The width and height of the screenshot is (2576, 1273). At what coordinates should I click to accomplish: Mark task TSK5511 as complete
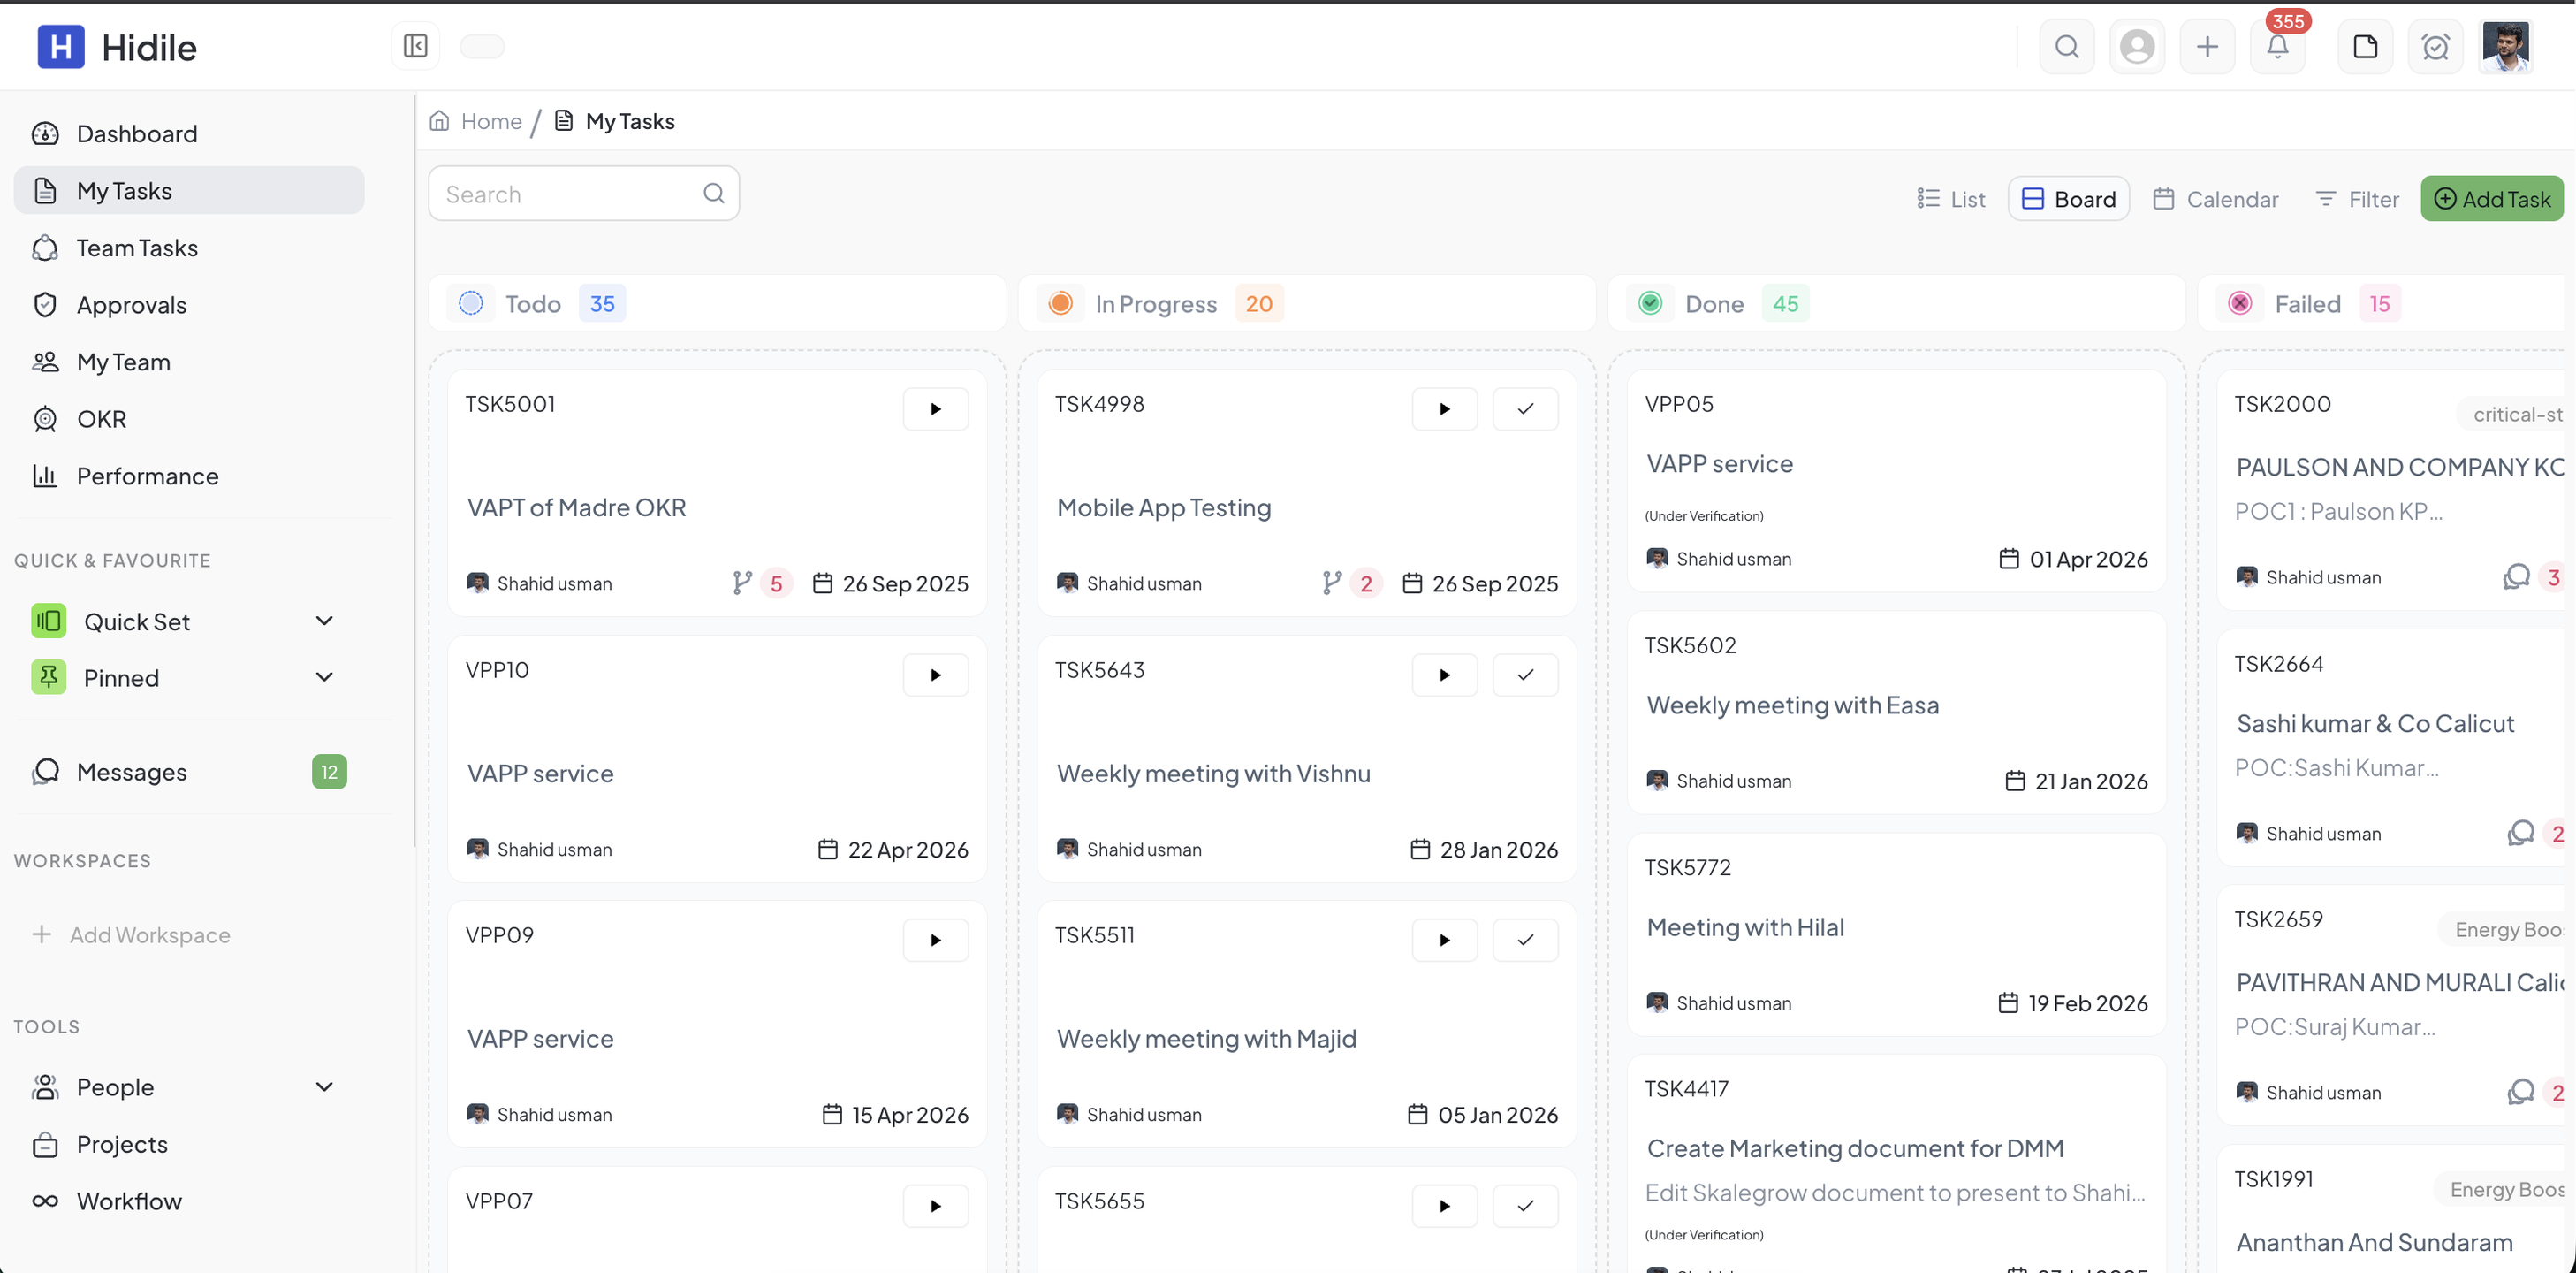coord(1525,940)
